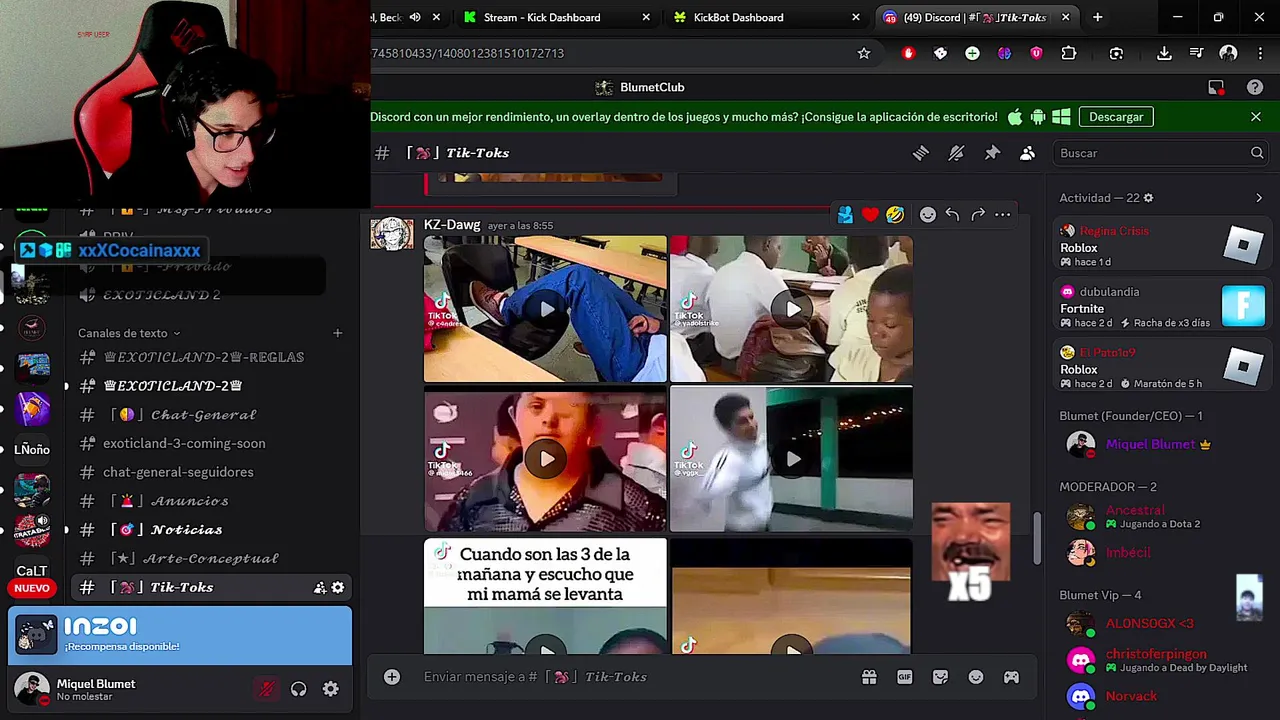This screenshot has width=1280, height=720.
Task: Open the exoticland-3-coming-soon channel
Action: pyautogui.click(x=213, y=443)
